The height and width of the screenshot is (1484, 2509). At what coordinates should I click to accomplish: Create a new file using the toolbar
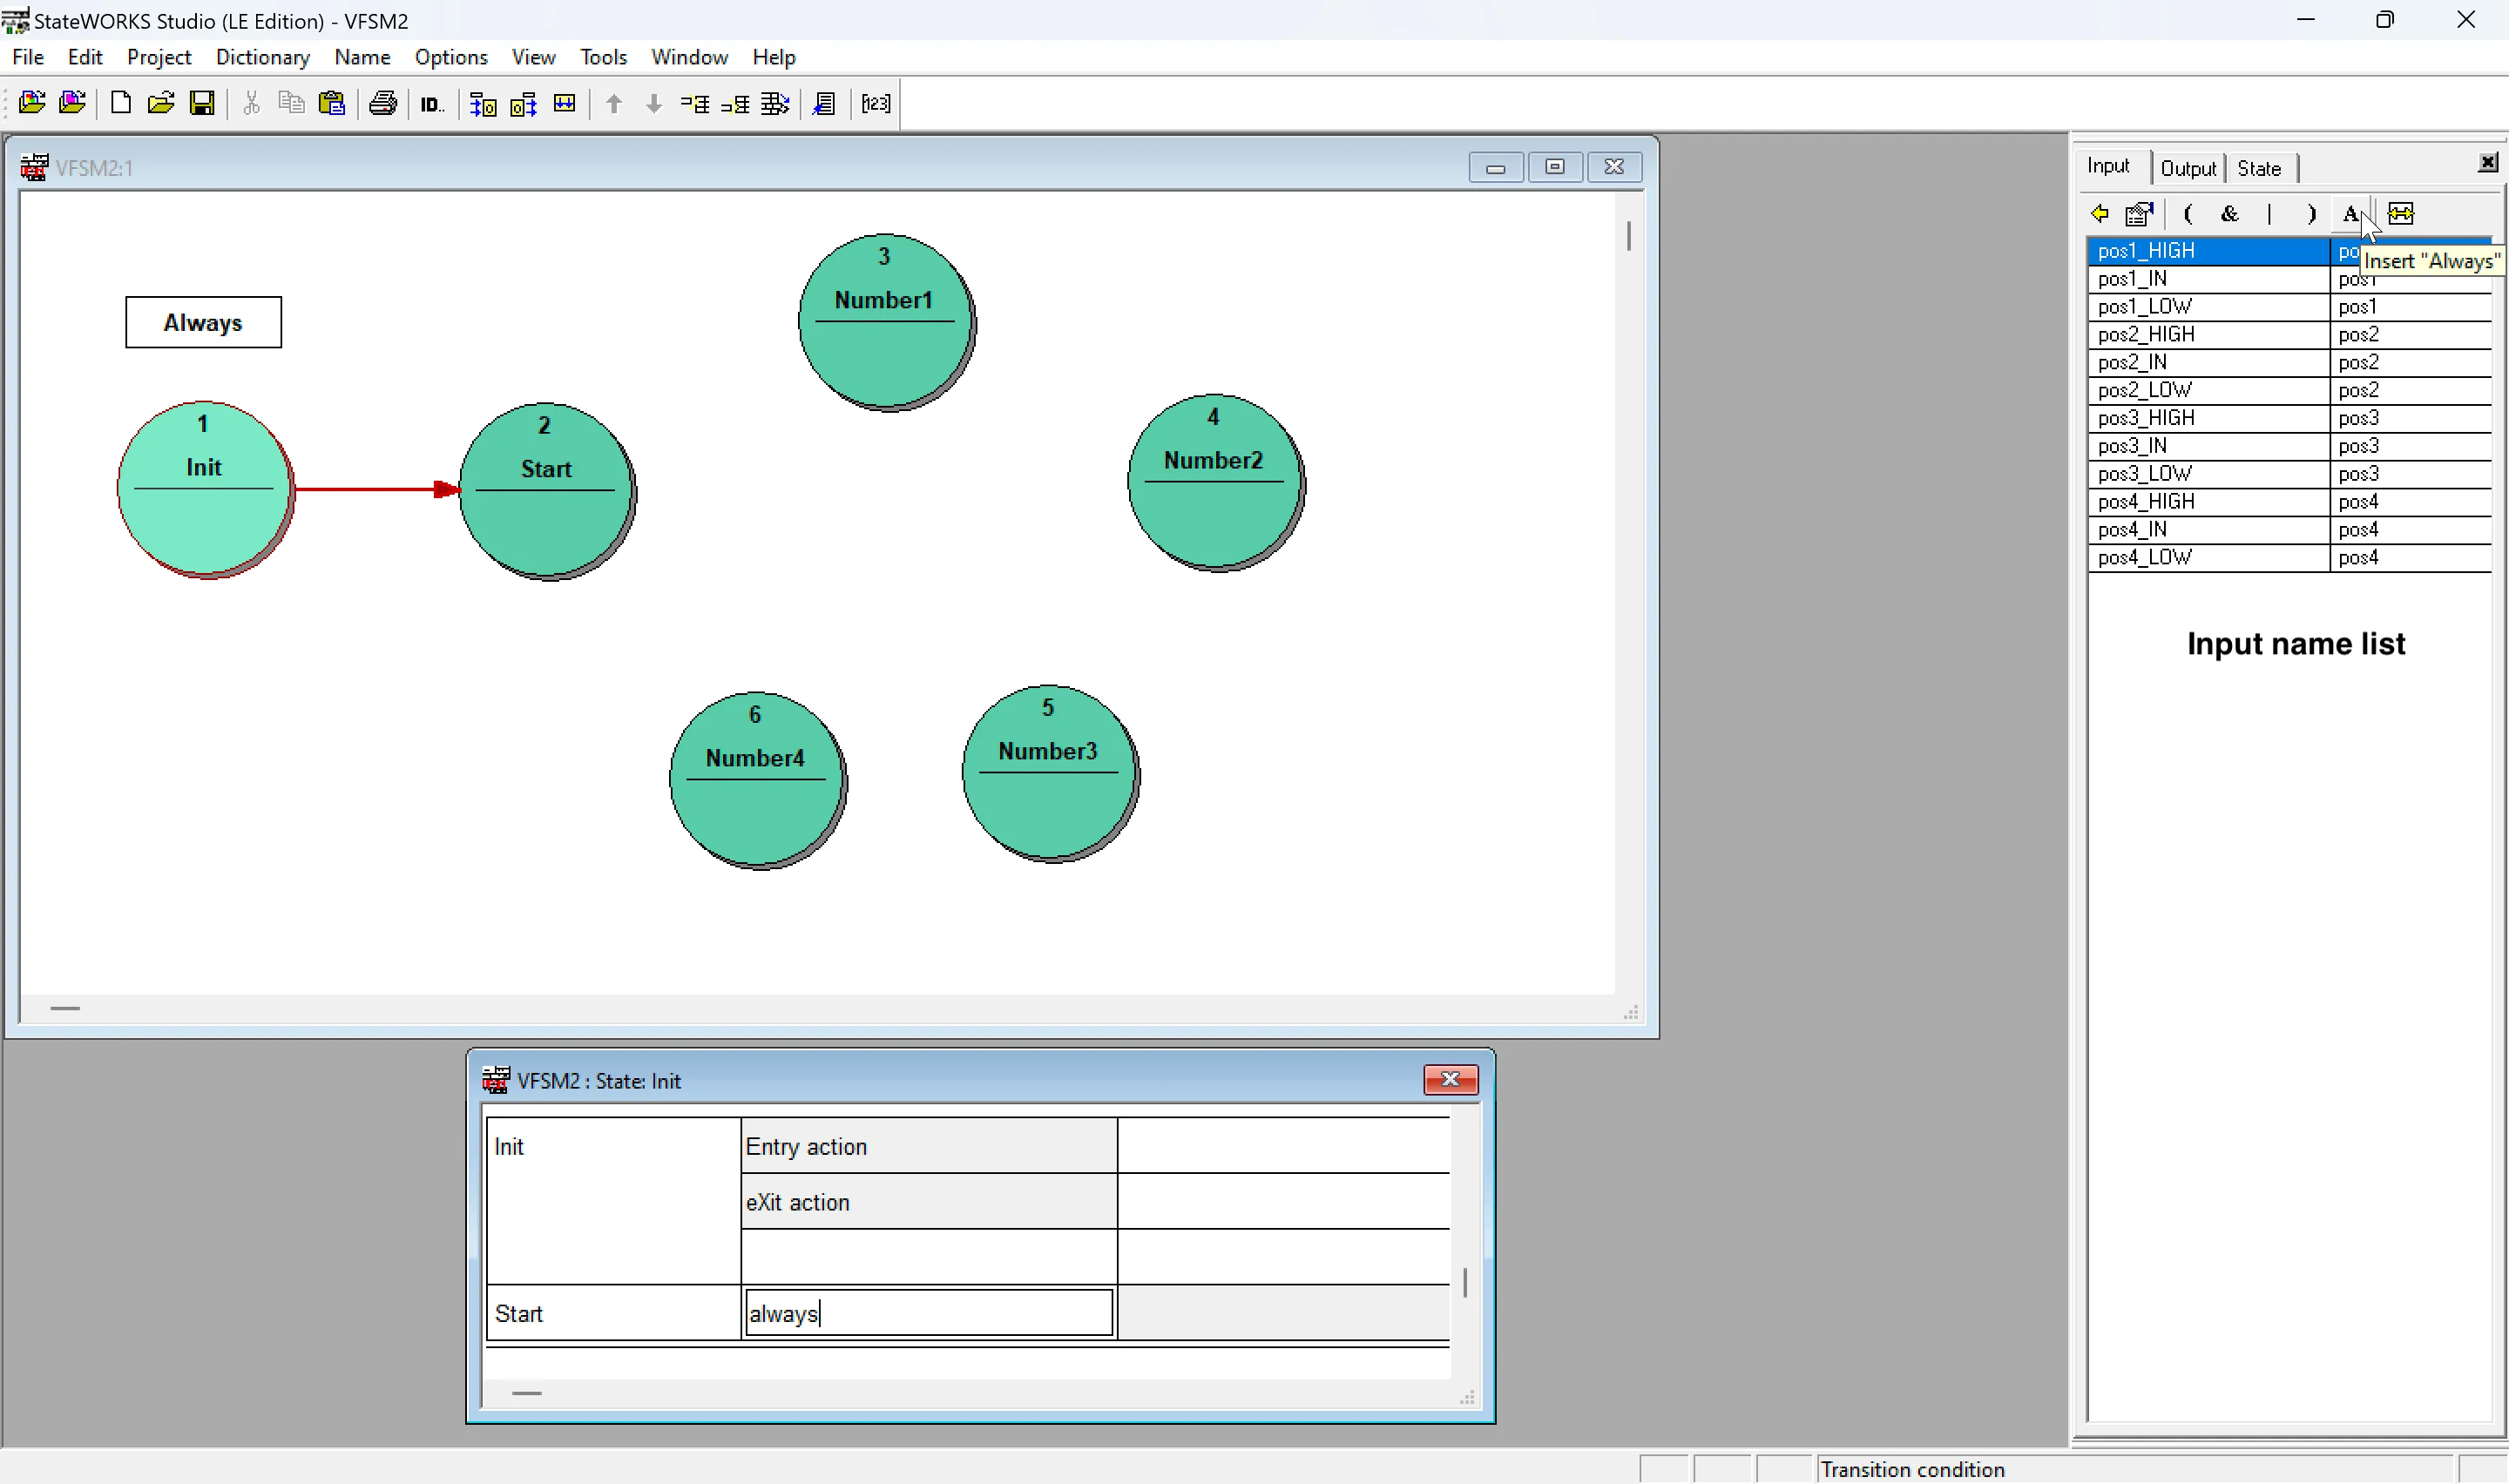120,103
